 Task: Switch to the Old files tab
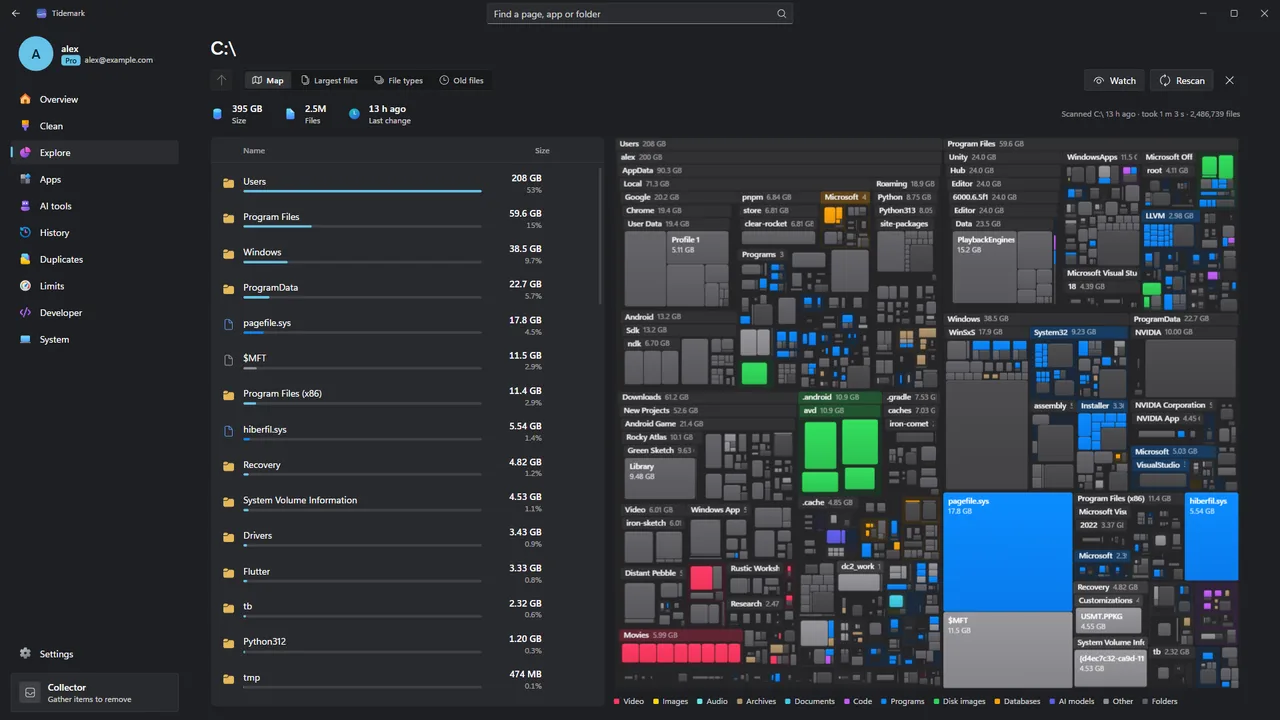[462, 80]
